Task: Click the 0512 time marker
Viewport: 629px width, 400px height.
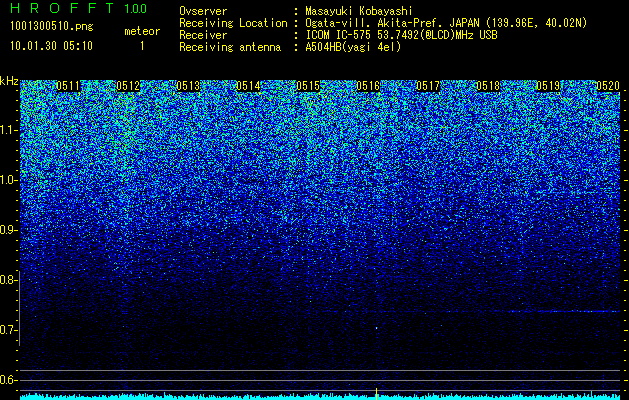Action: point(128,85)
